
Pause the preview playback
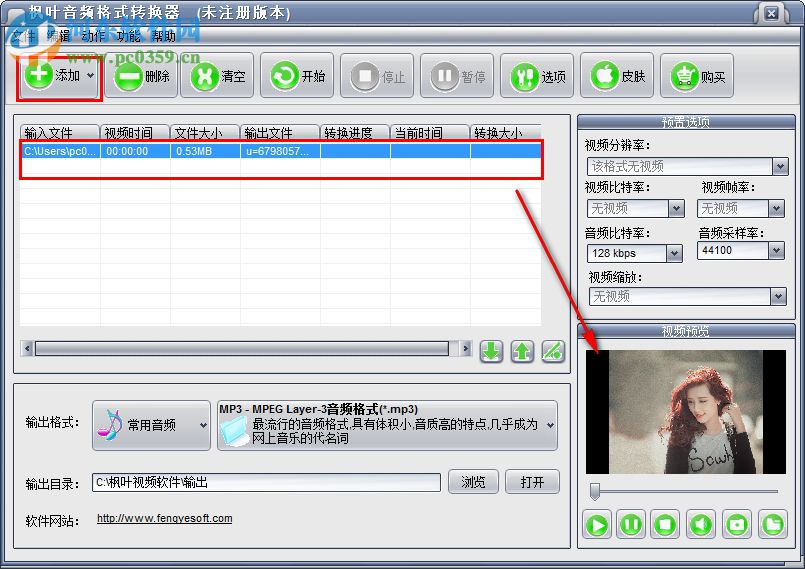pos(630,524)
